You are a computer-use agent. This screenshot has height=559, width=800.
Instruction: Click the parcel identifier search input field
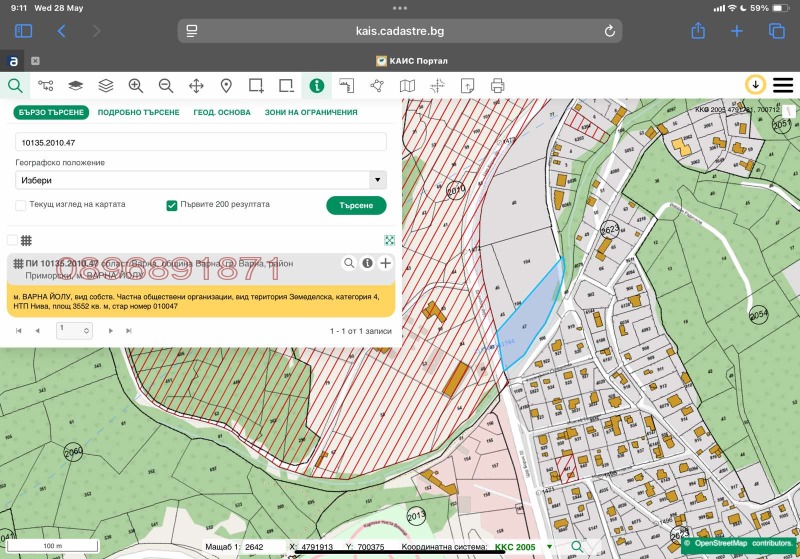tap(200, 142)
